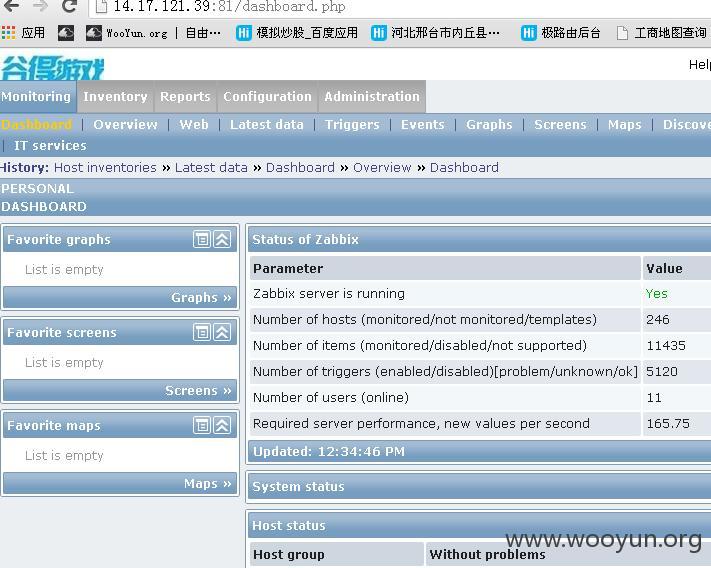Switch to the Monitoring tab
The width and height of the screenshot is (711, 568).
36,97
